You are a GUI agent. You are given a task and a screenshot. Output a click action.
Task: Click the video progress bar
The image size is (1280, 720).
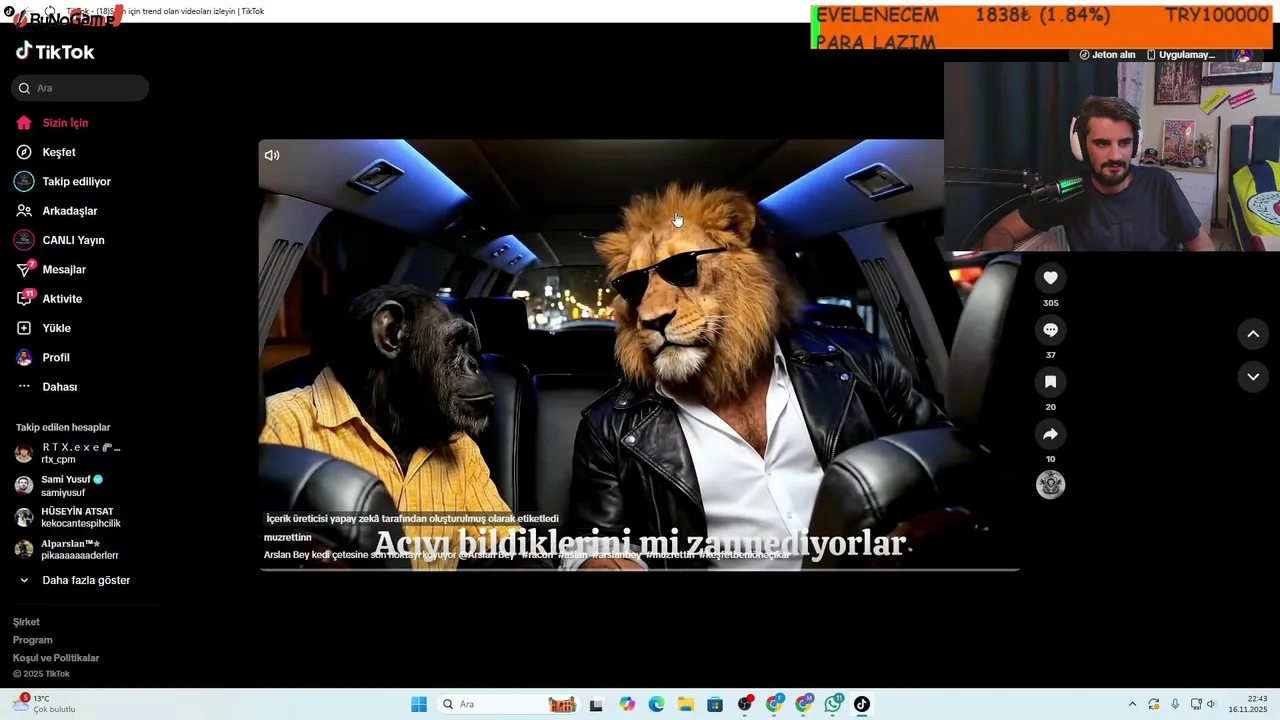[639, 570]
